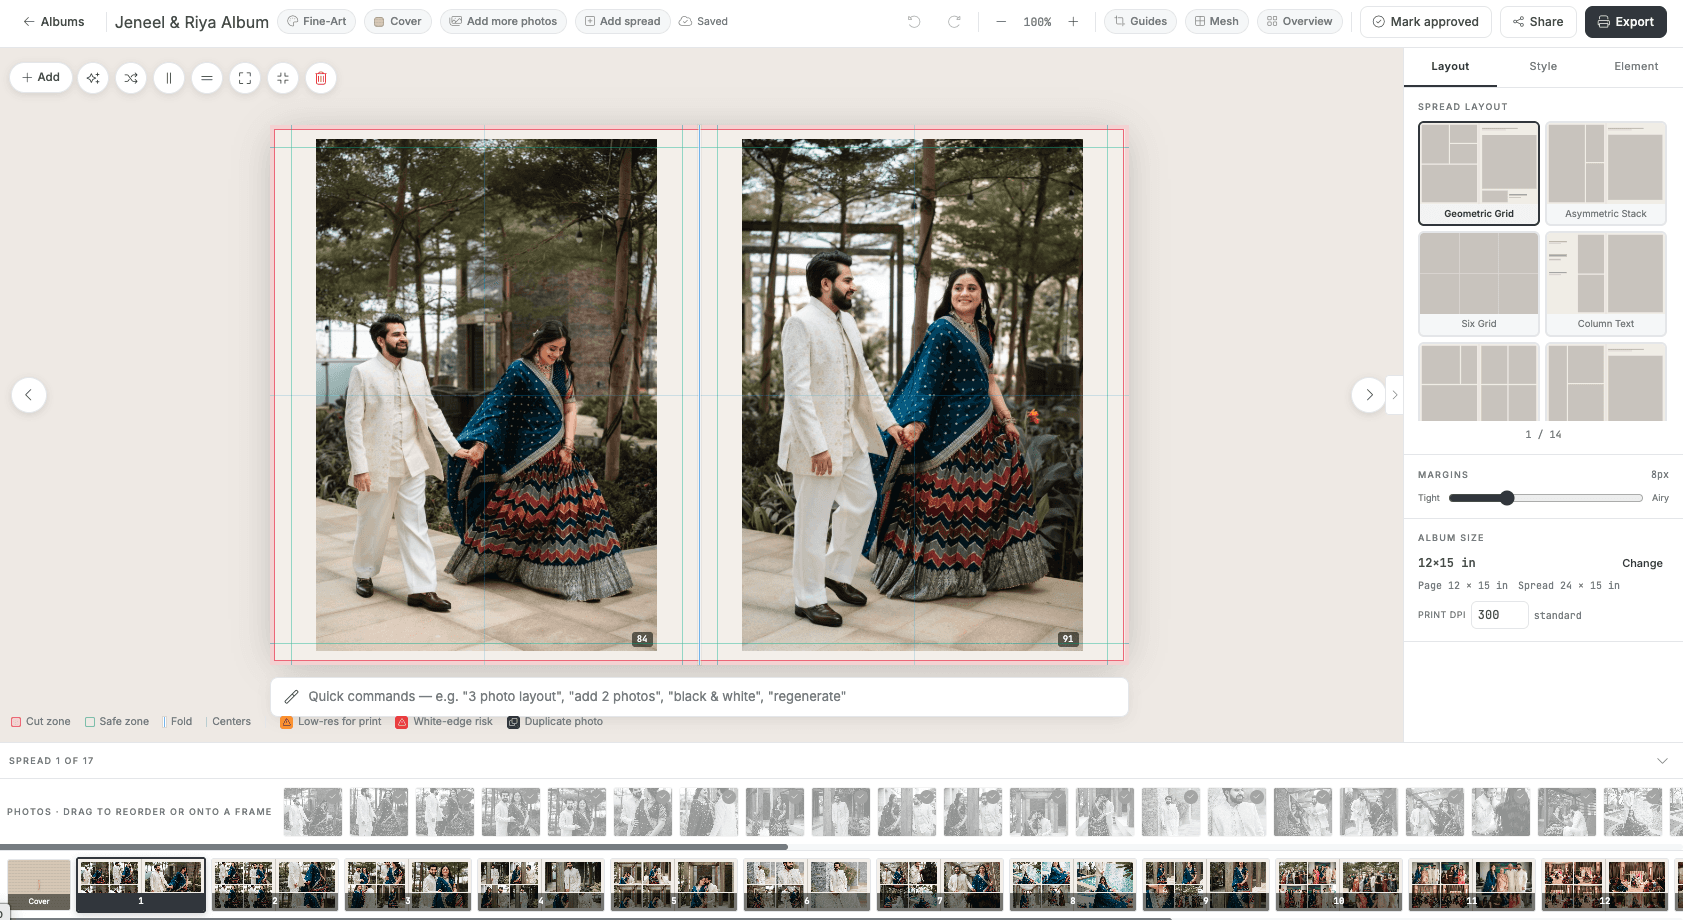Click the shuffle layout icon

[131, 78]
